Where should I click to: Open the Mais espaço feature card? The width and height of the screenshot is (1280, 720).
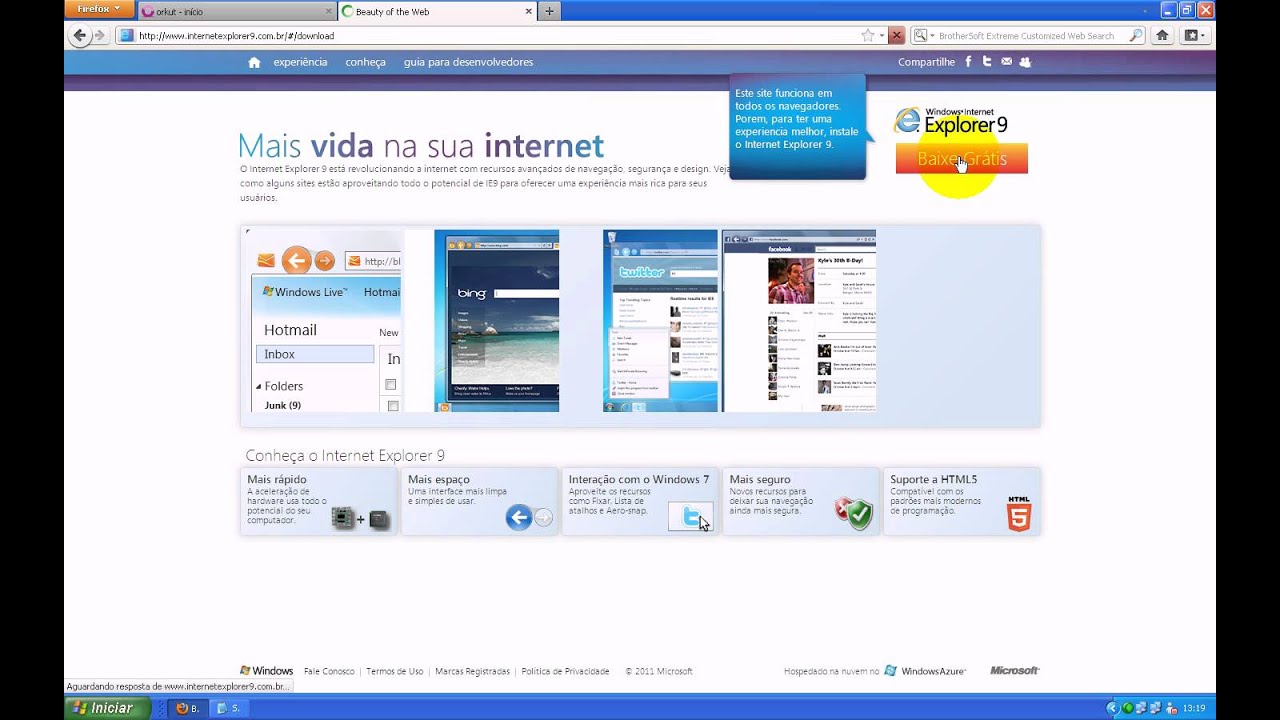(480, 501)
